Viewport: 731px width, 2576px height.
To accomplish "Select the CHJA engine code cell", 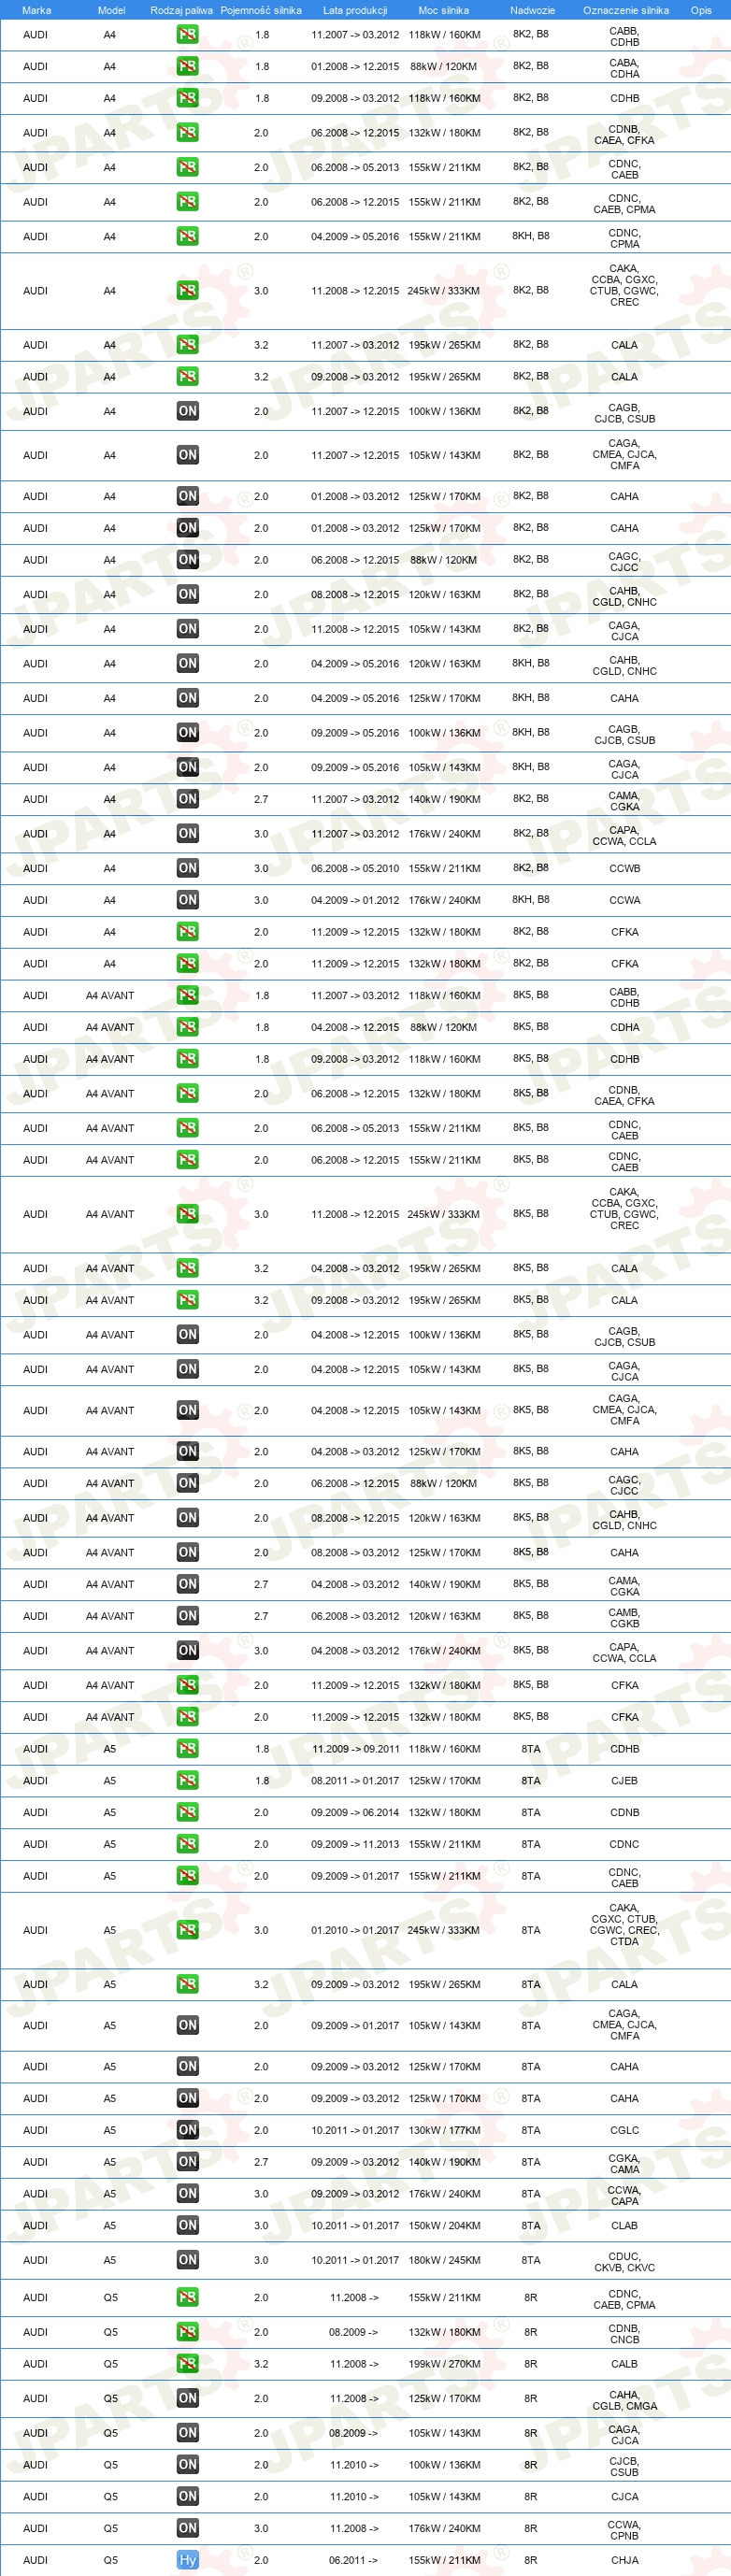I will tap(625, 2560).
